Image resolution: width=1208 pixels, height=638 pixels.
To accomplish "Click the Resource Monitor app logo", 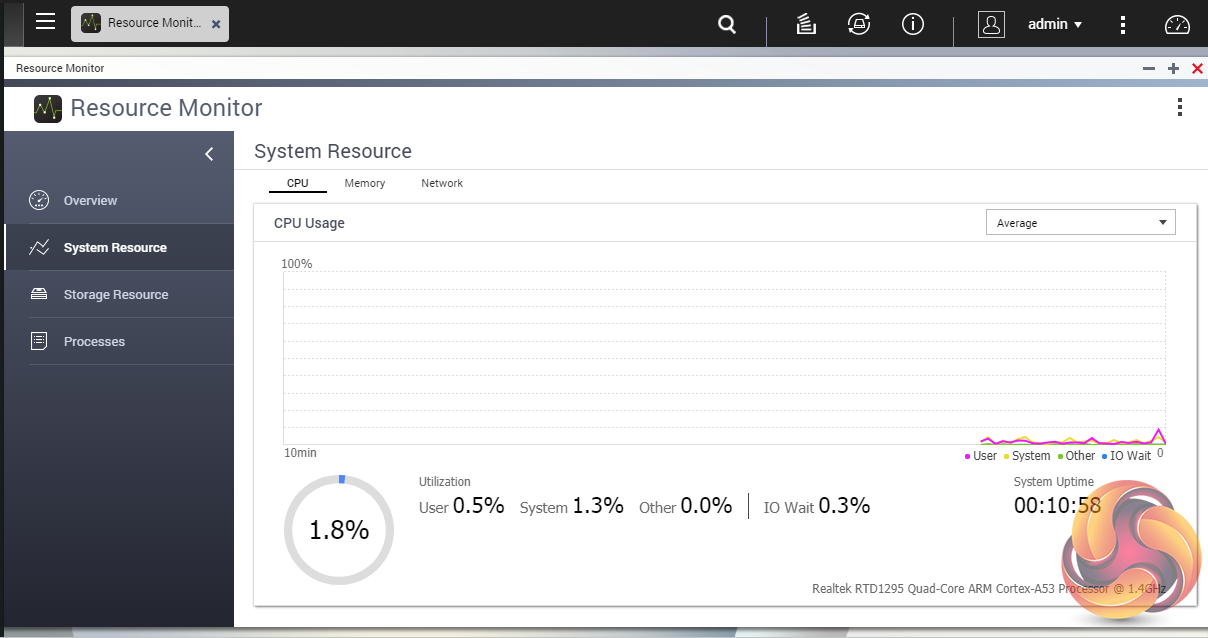I will pyautogui.click(x=48, y=108).
